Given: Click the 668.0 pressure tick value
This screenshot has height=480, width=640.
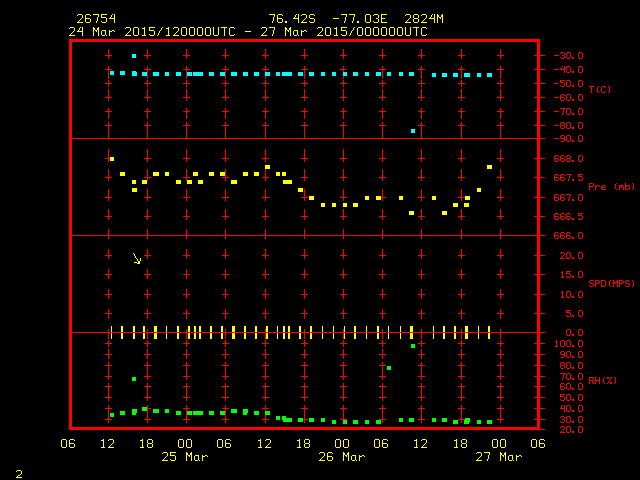Looking at the screenshot, I should [x=568, y=158].
